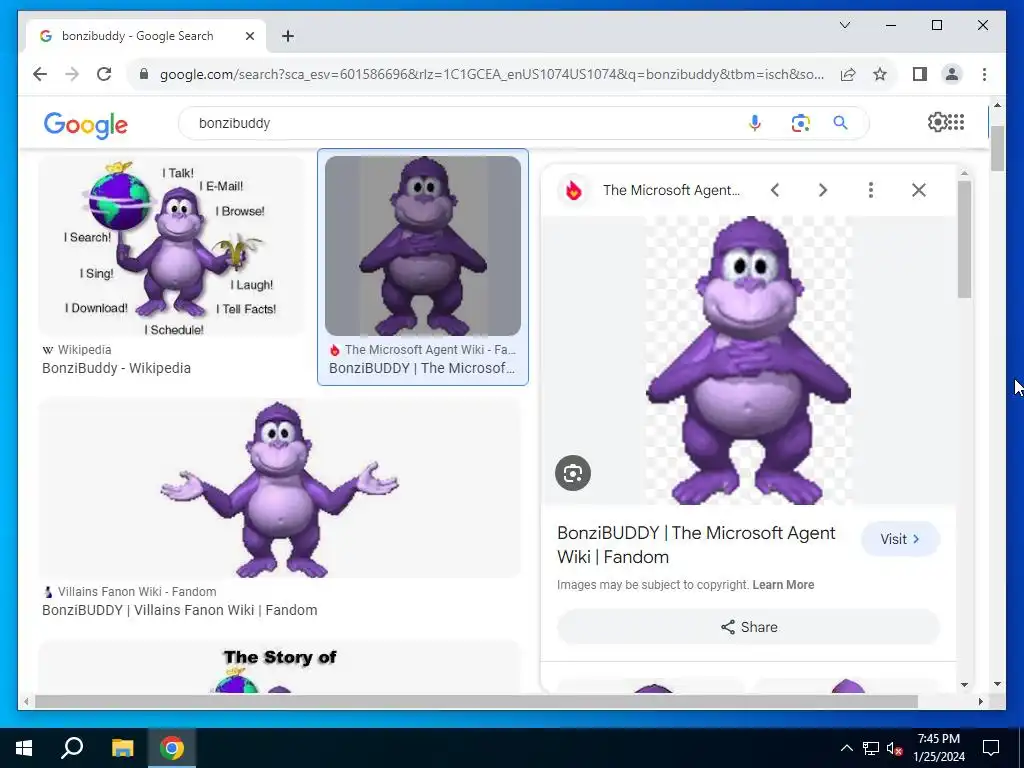Click the page scroll-up arrow
The width and height of the screenshot is (1024, 768).
[997, 104]
